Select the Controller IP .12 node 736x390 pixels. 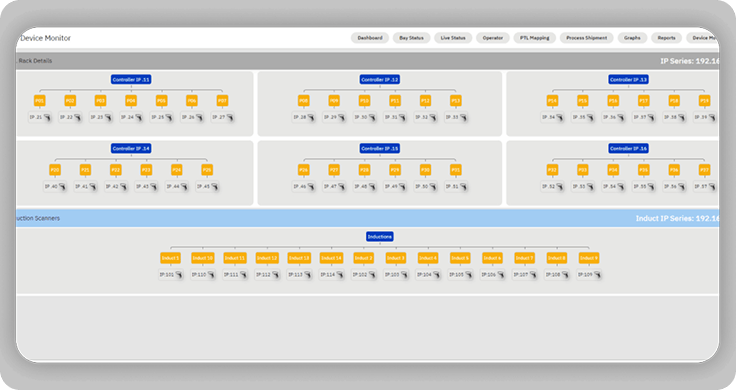click(x=380, y=80)
